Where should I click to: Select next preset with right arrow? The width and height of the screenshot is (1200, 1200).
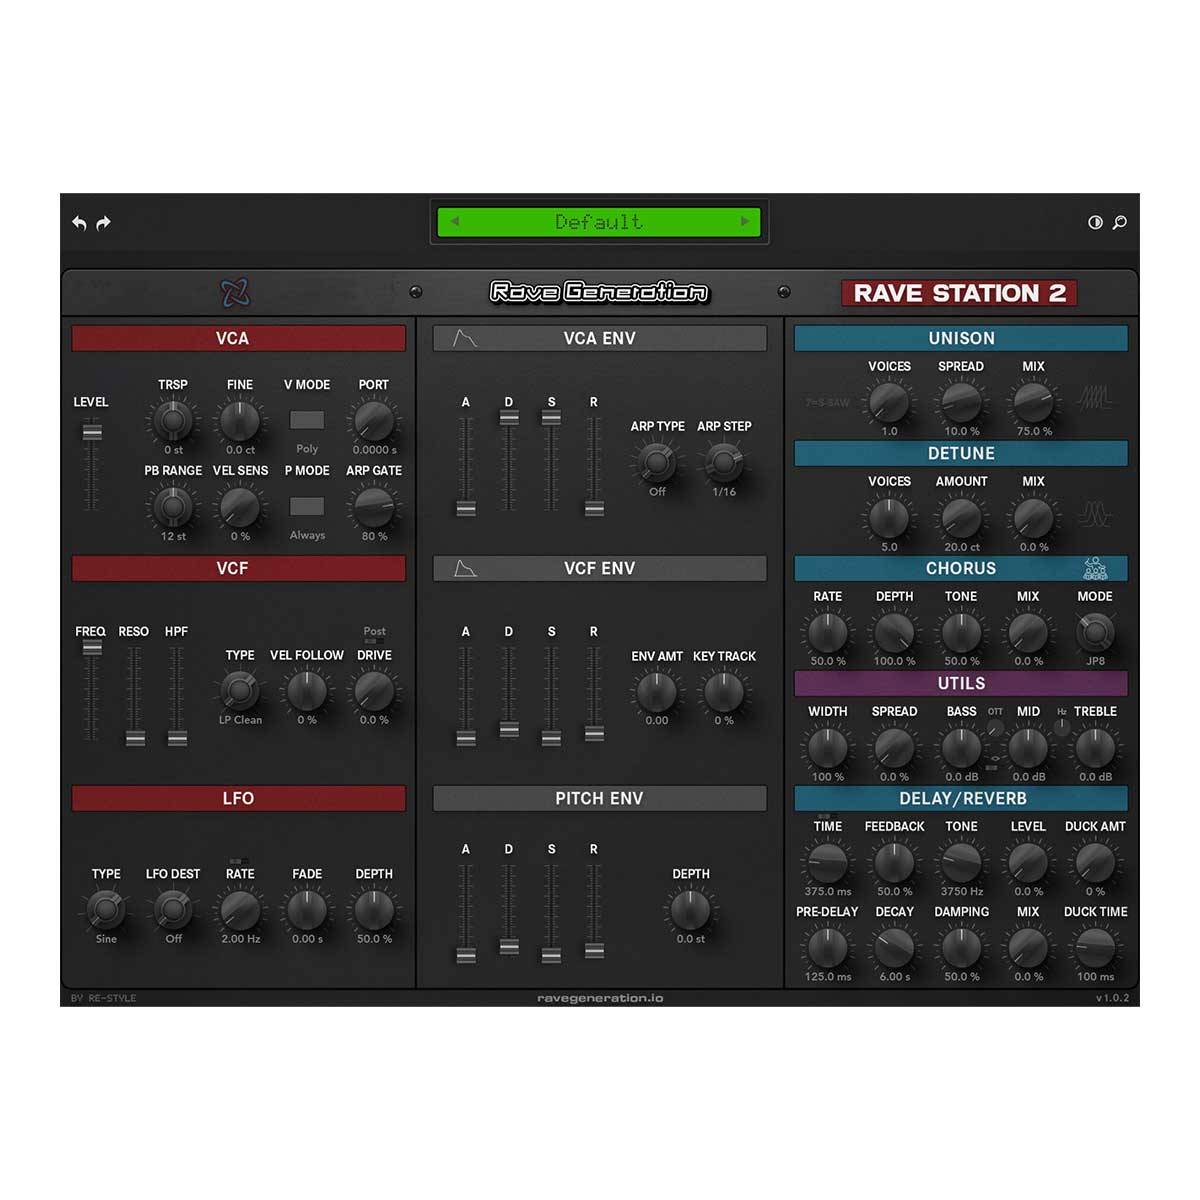pyautogui.click(x=745, y=222)
